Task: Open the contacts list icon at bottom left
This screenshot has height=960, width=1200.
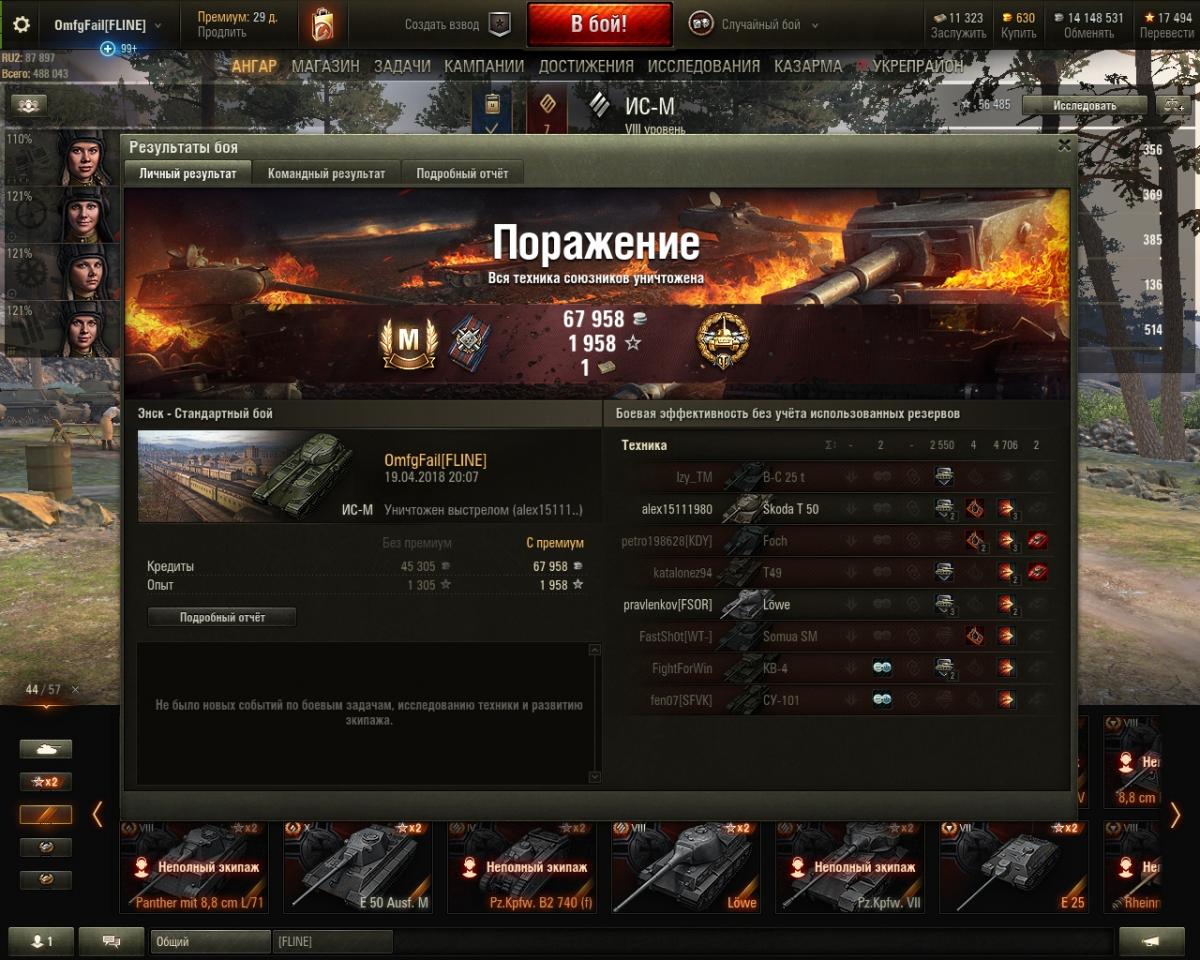Action: (x=41, y=941)
